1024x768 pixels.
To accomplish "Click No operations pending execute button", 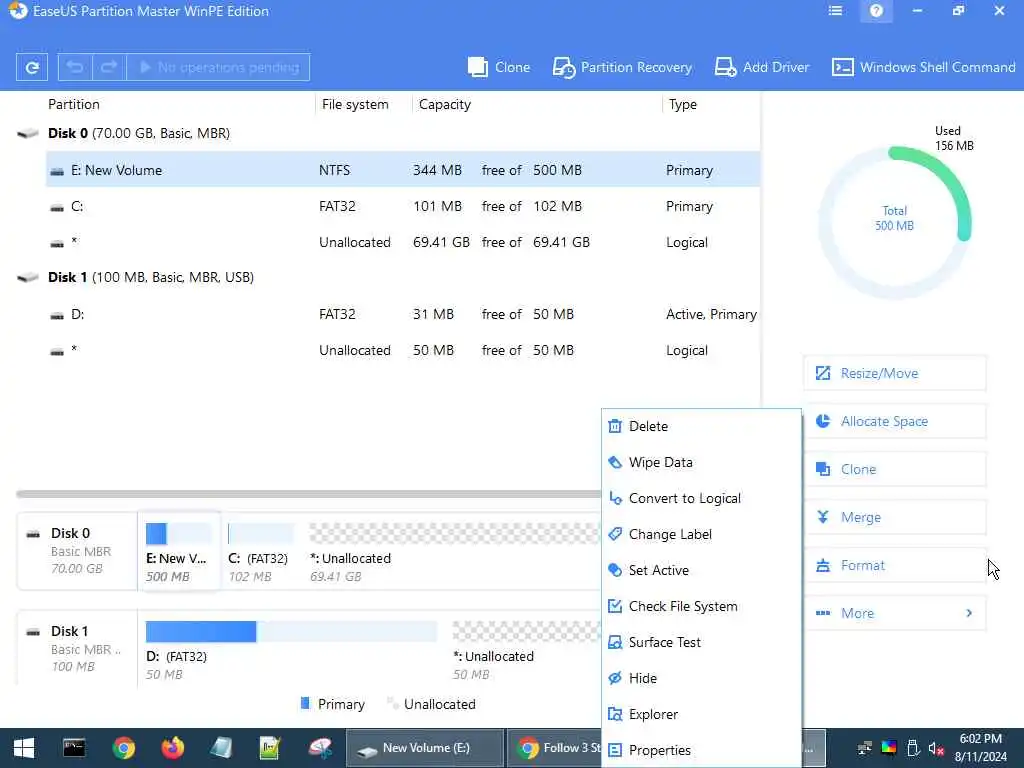I will (x=218, y=67).
